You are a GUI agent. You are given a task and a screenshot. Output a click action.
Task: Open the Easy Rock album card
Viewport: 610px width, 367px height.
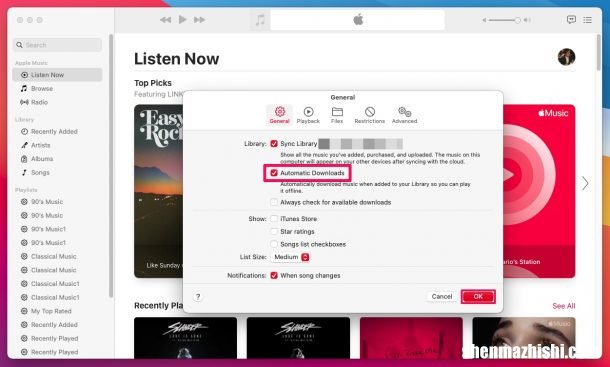tap(159, 191)
